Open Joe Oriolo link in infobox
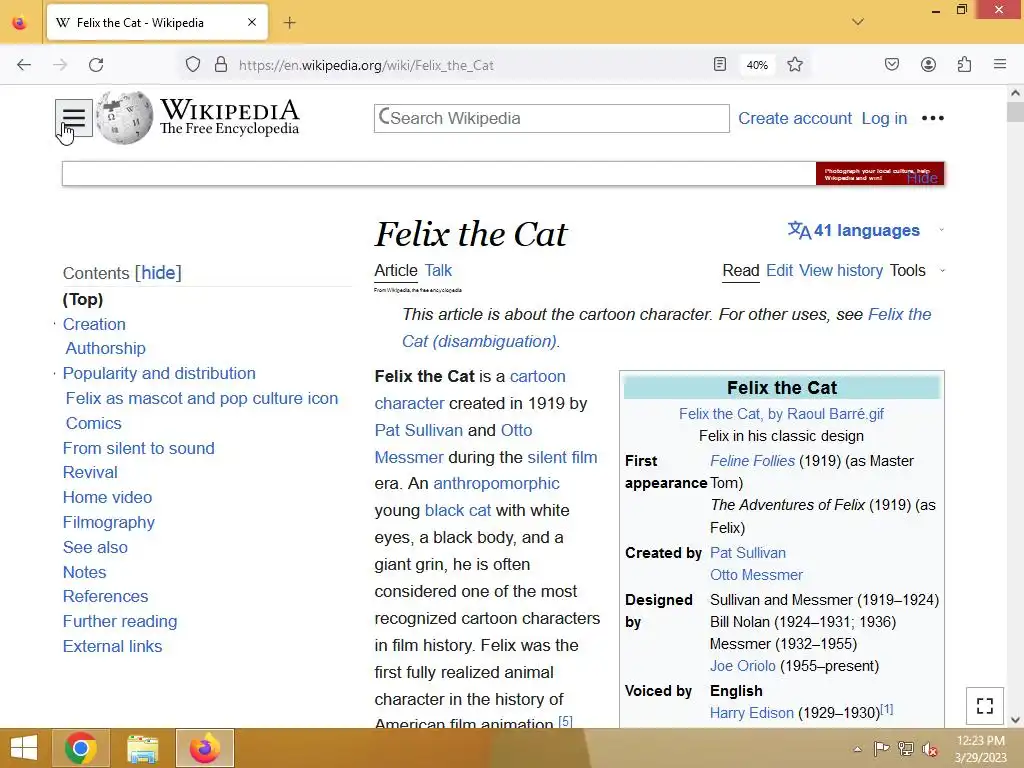Screen dimensions: 1024x768 click(743, 666)
